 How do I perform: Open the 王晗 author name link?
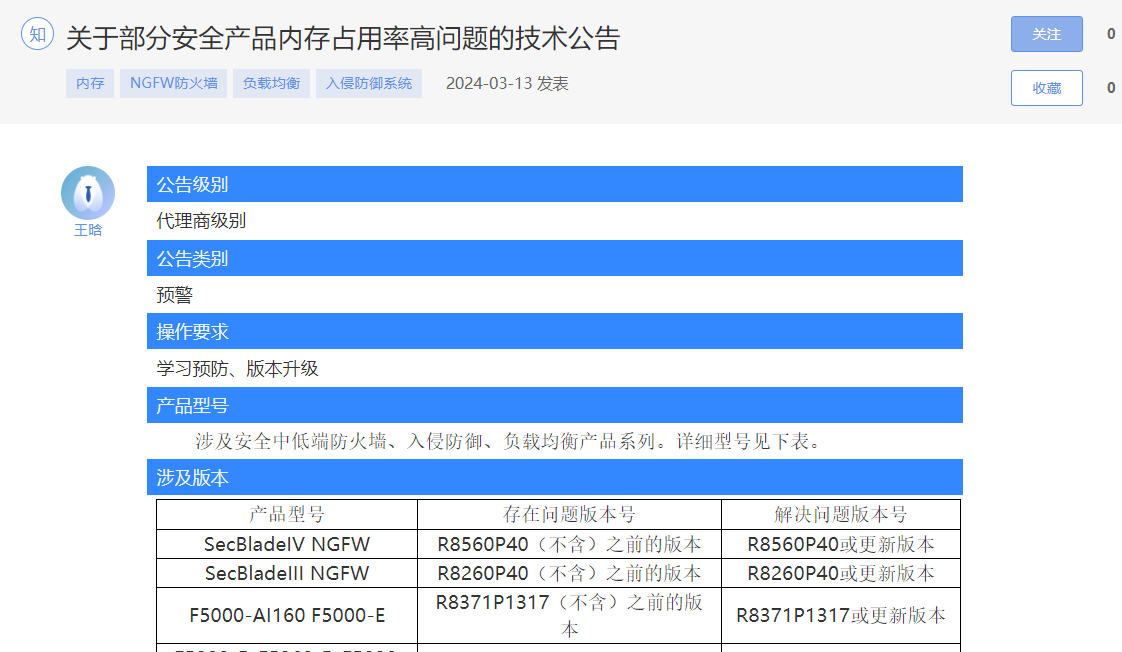click(x=88, y=230)
